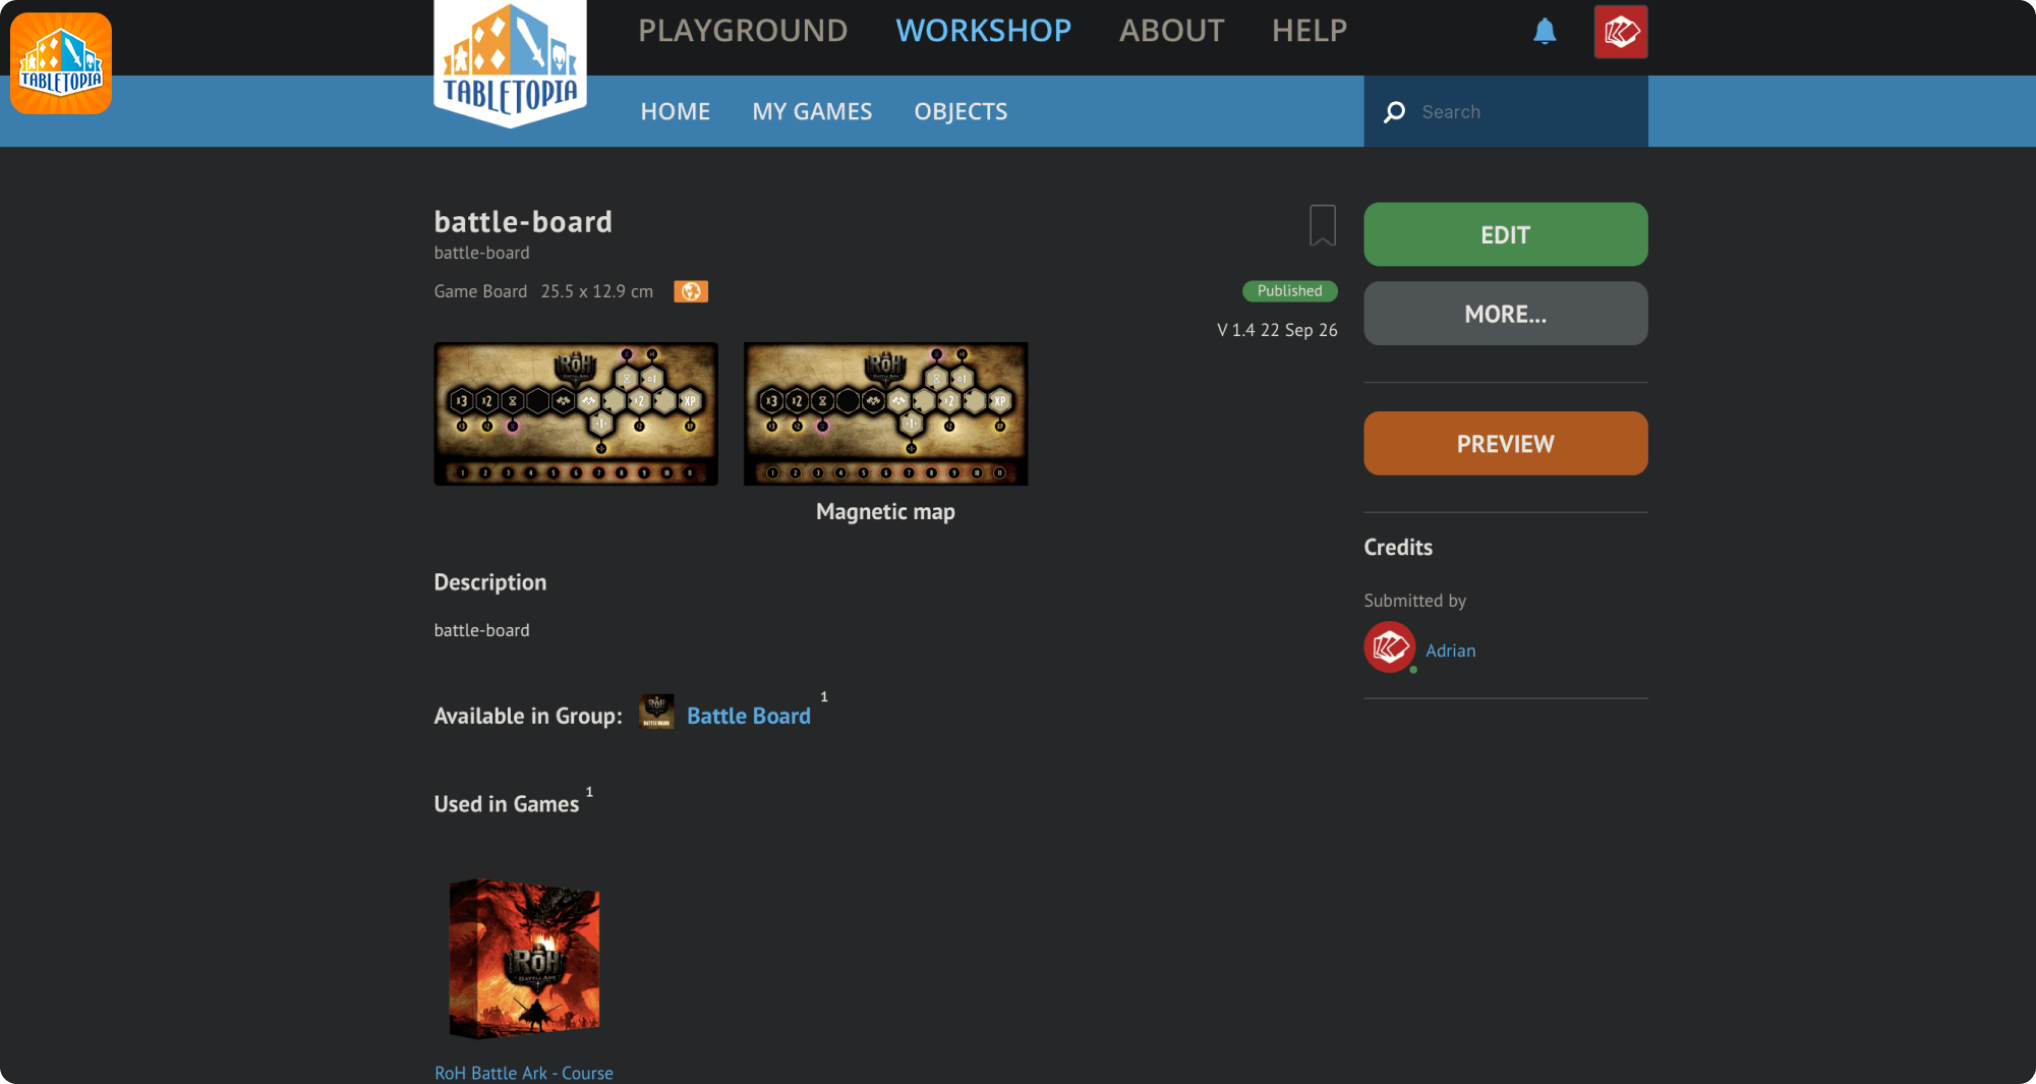Click the orange Preview button
The width and height of the screenshot is (2036, 1084).
click(1505, 443)
